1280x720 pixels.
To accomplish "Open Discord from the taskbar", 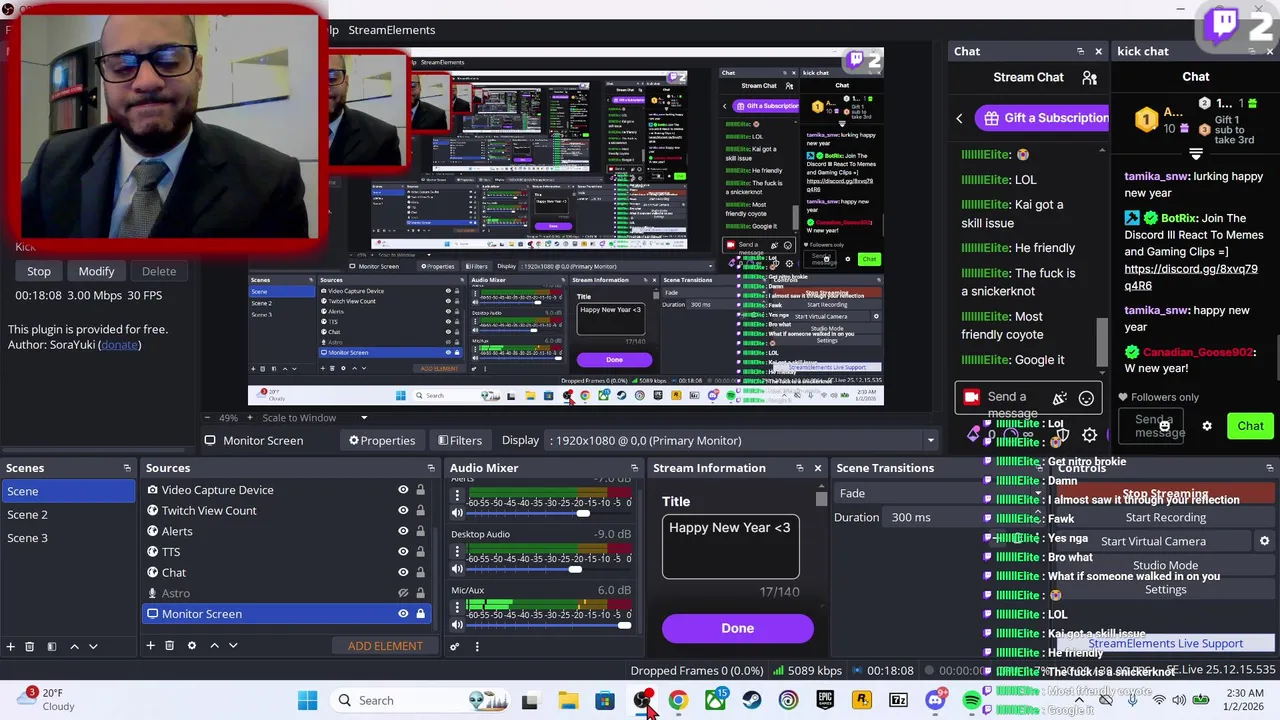I will tap(935, 701).
